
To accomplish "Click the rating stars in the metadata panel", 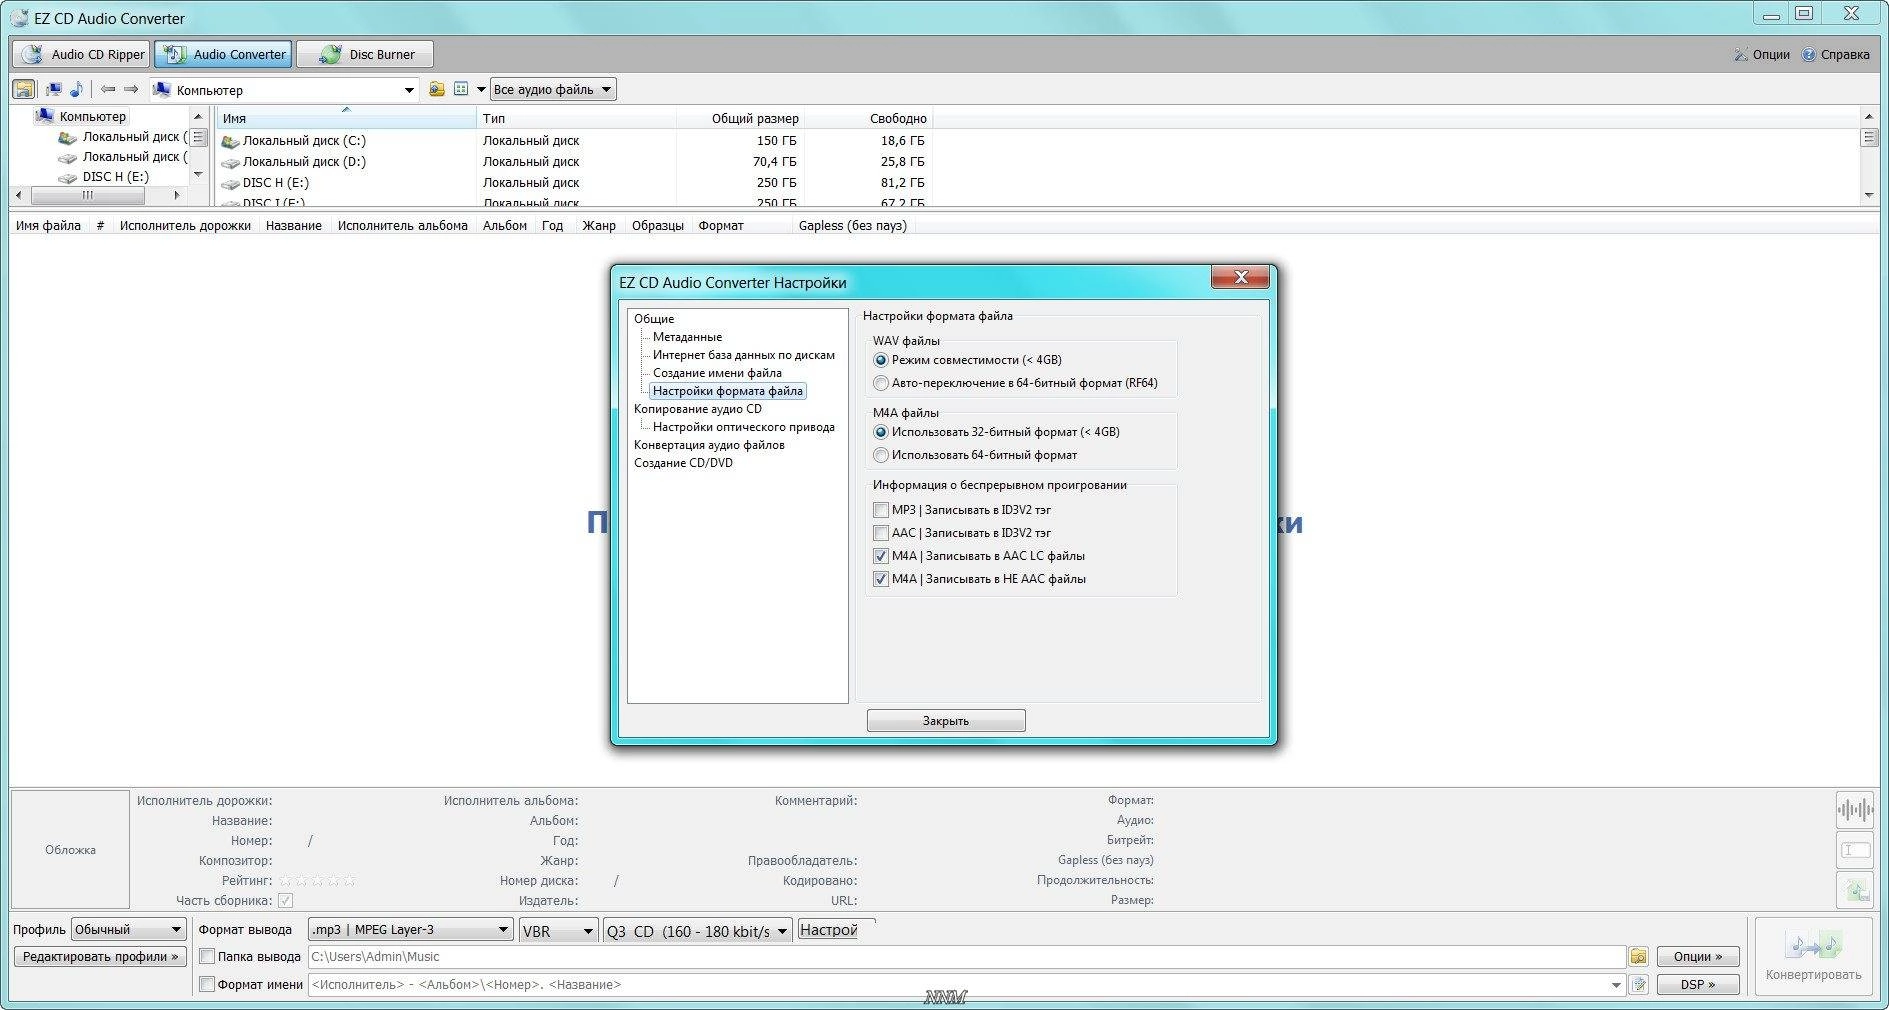I will (316, 880).
